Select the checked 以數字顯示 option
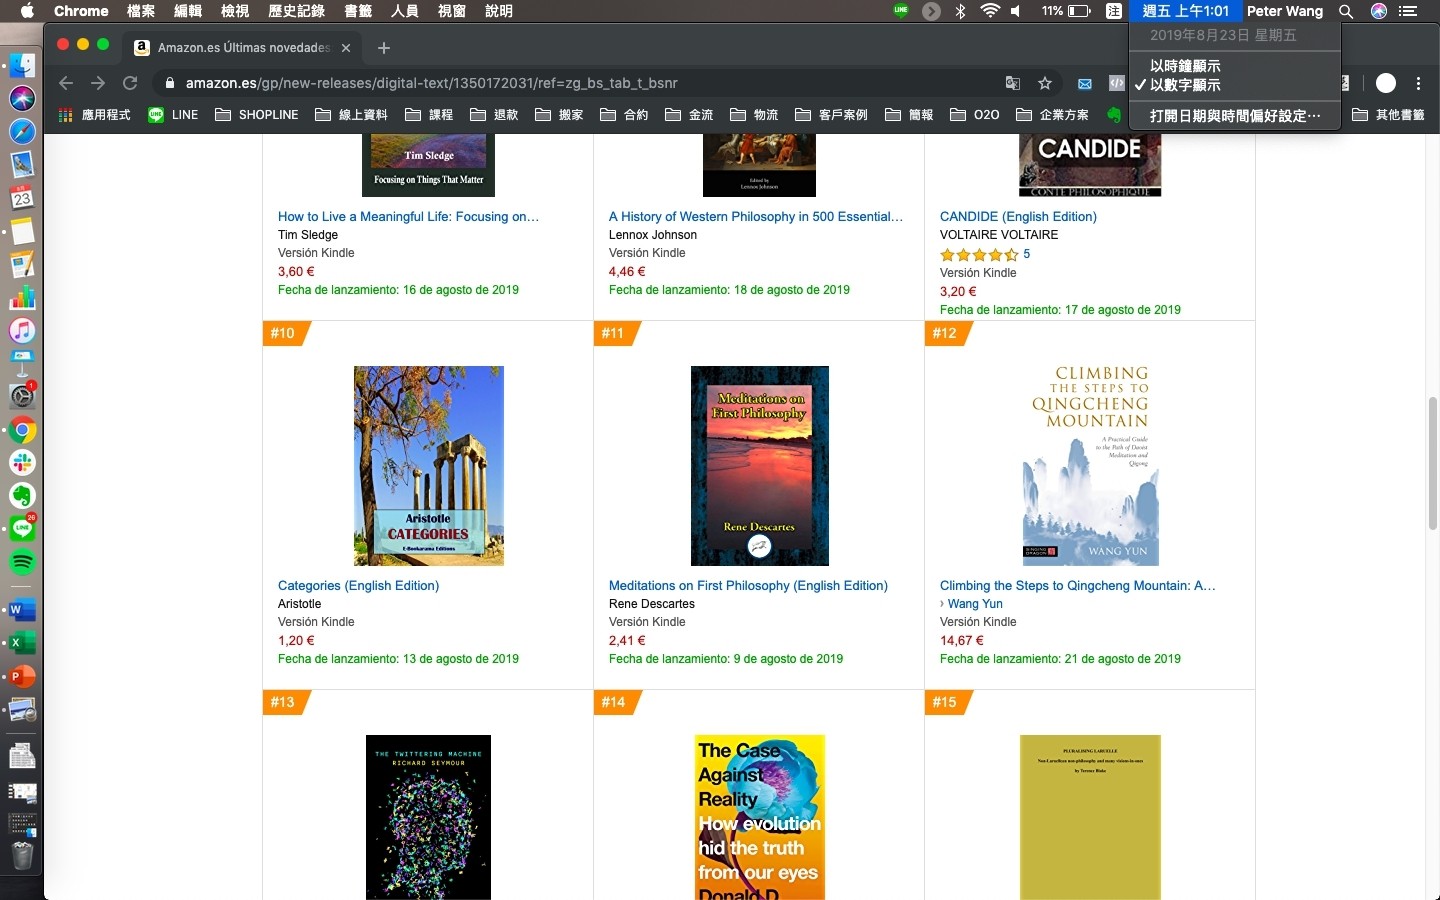This screenshot has height=900, width=1440. (1235, 85)
